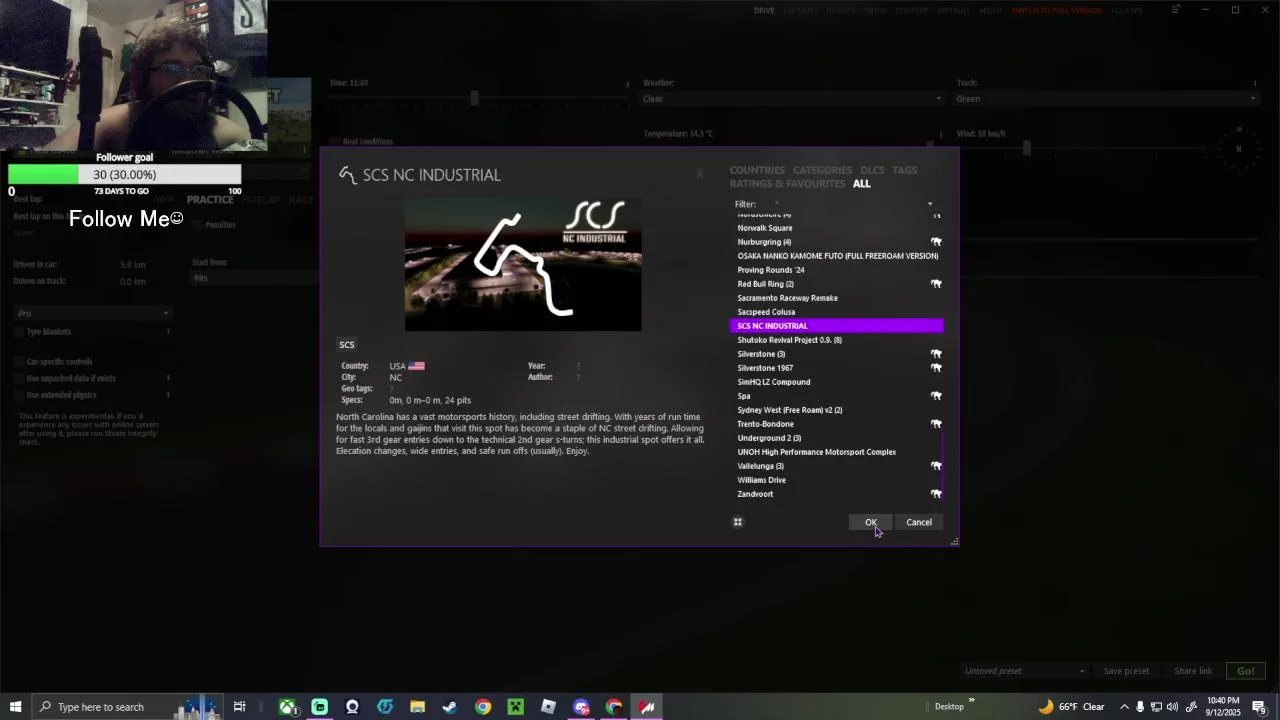Select Underground 2 (3) track
This screenshot has height=720, width=1280.
pyautogui.click(x=769, y=438)
